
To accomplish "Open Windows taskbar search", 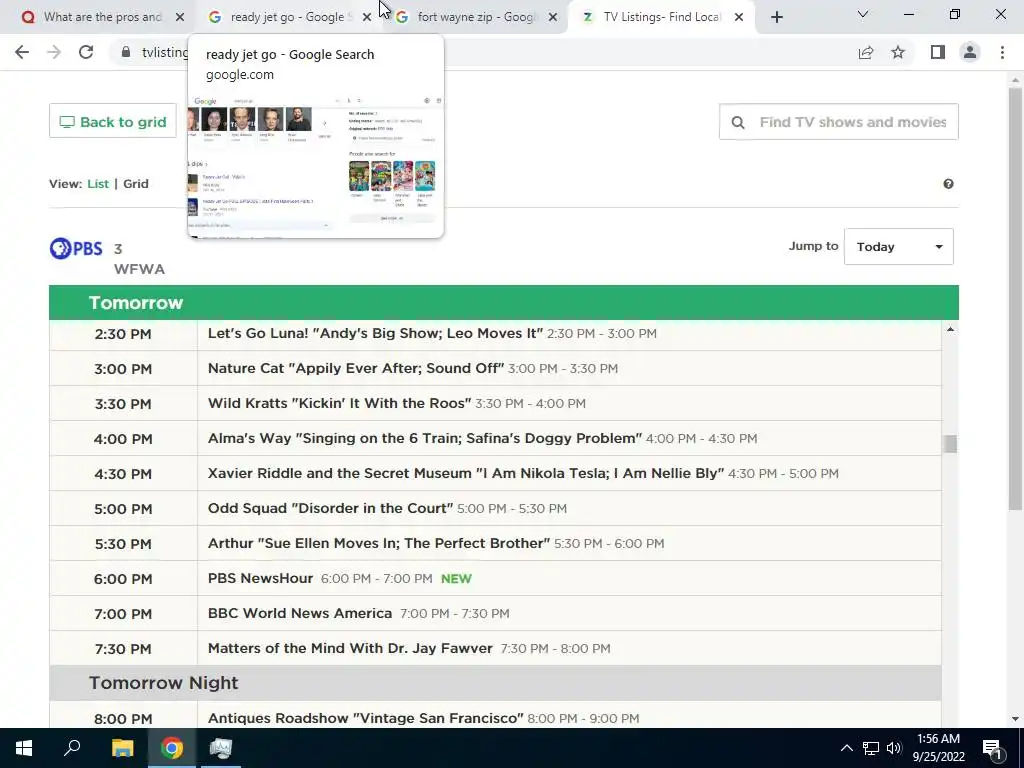I will (72, 748).
